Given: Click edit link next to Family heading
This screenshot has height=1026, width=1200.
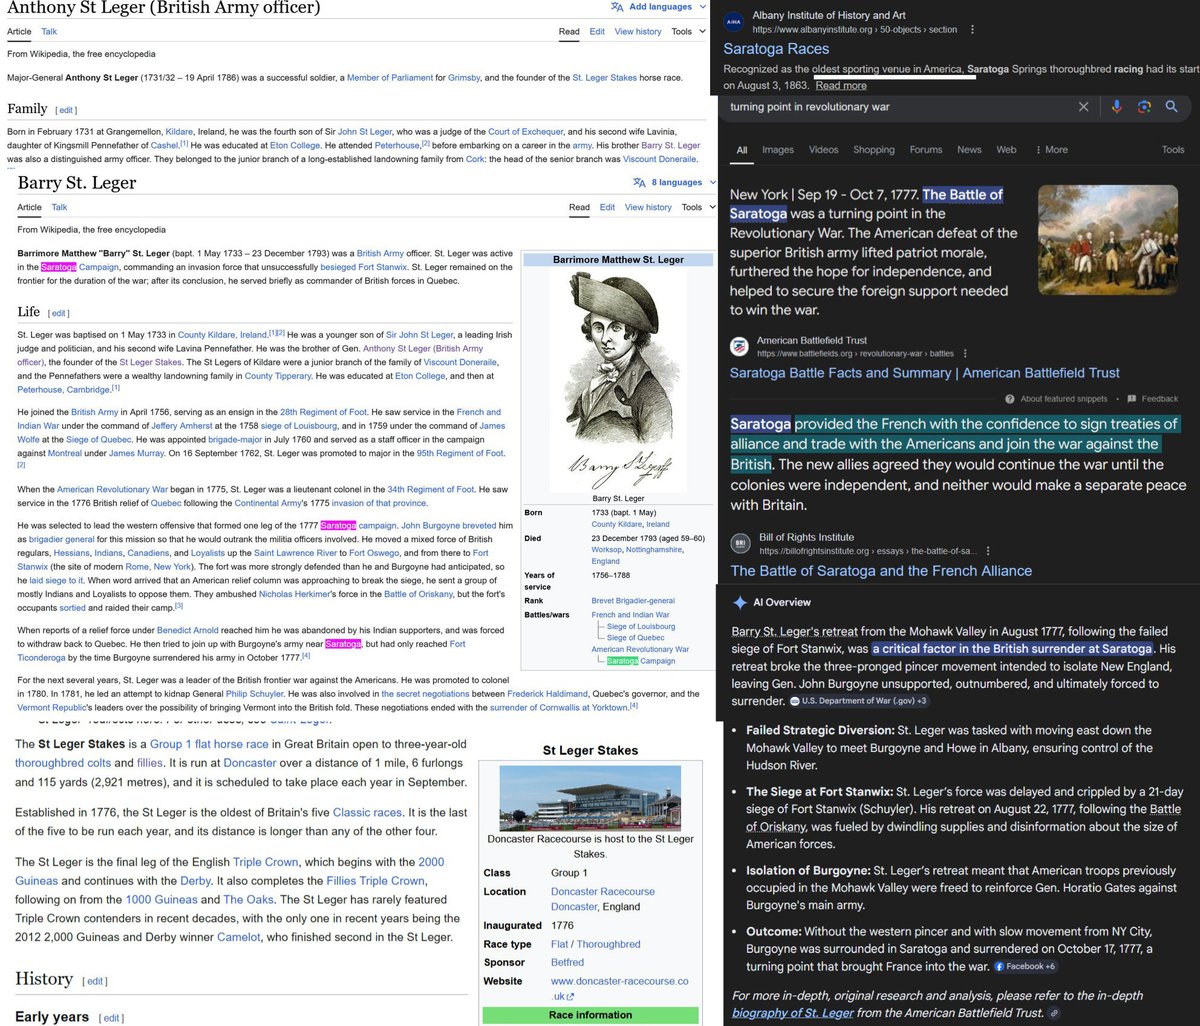Looking at the screenshot, I should pos(66,110).
